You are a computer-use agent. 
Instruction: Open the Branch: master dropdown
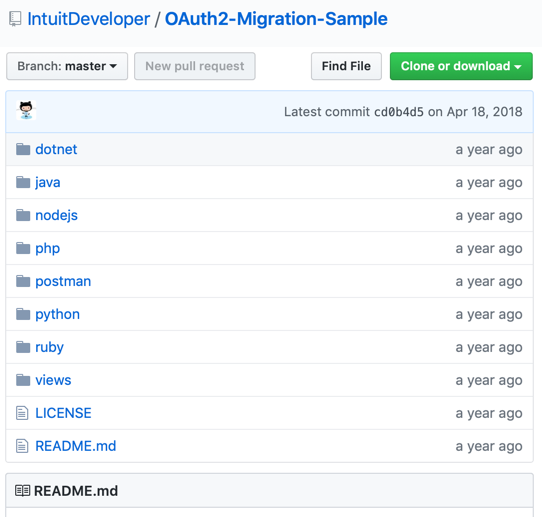[x=67, y=66]
